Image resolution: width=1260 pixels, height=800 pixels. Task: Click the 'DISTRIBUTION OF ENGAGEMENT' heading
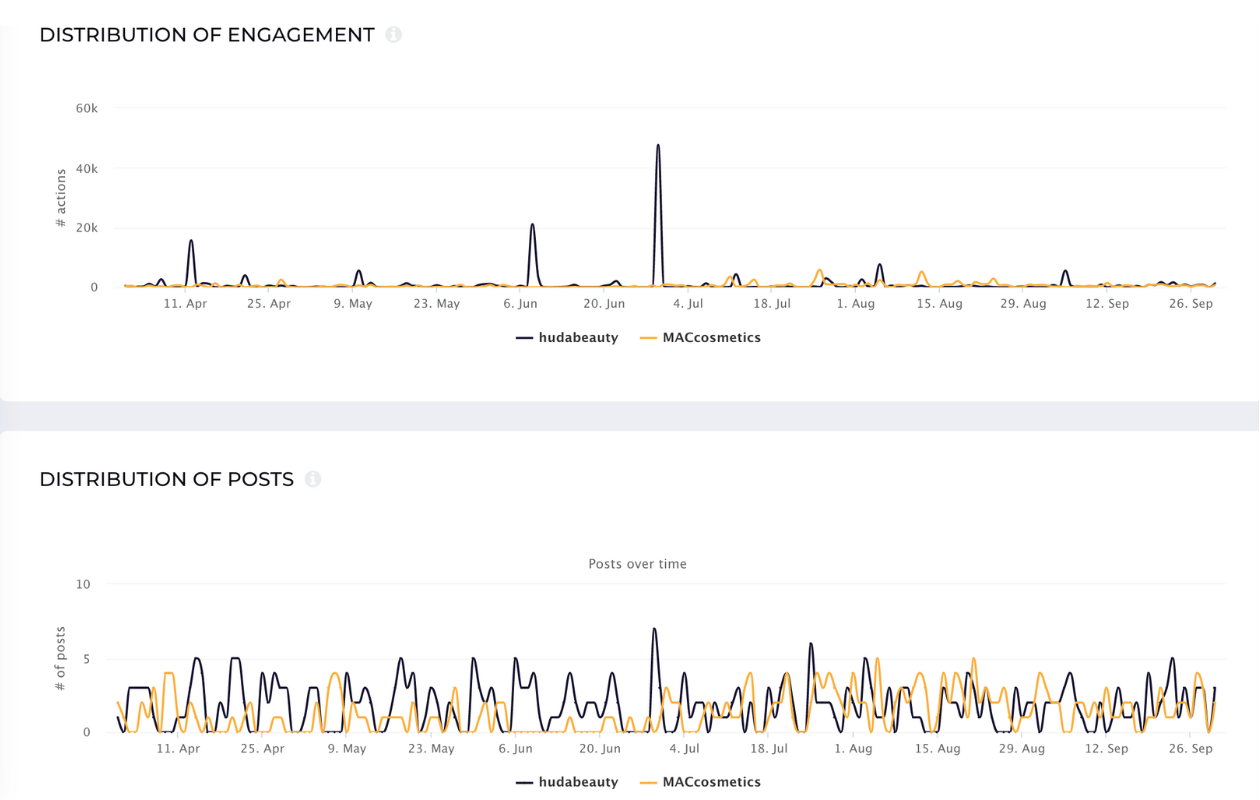(x=207, y=35)
